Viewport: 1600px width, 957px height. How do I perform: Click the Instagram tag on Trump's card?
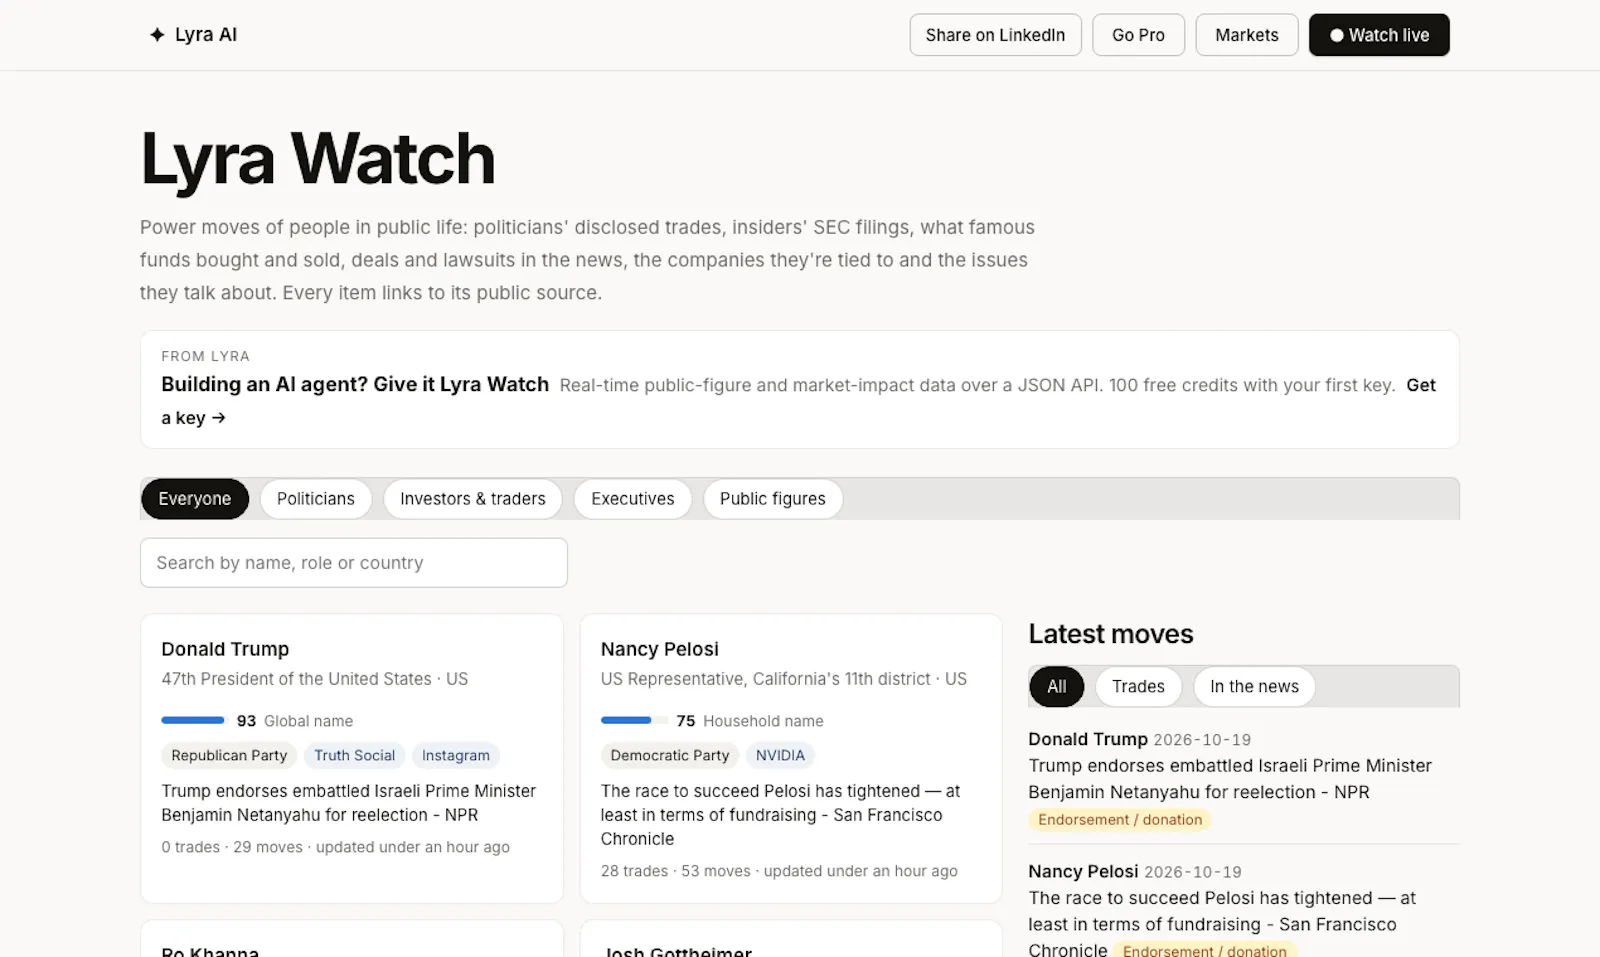[x=456, y=756]
